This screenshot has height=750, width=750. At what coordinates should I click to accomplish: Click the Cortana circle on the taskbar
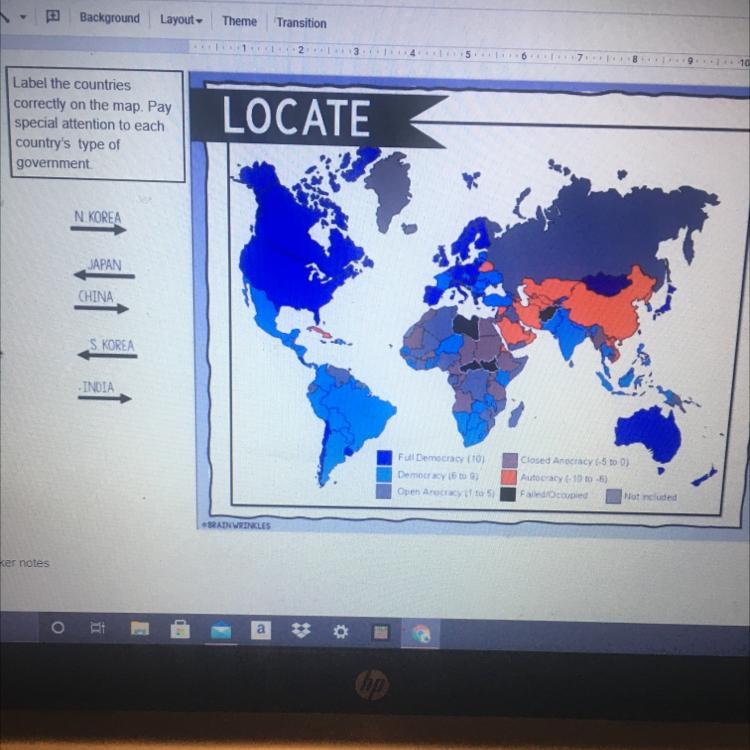pos(58,627)
